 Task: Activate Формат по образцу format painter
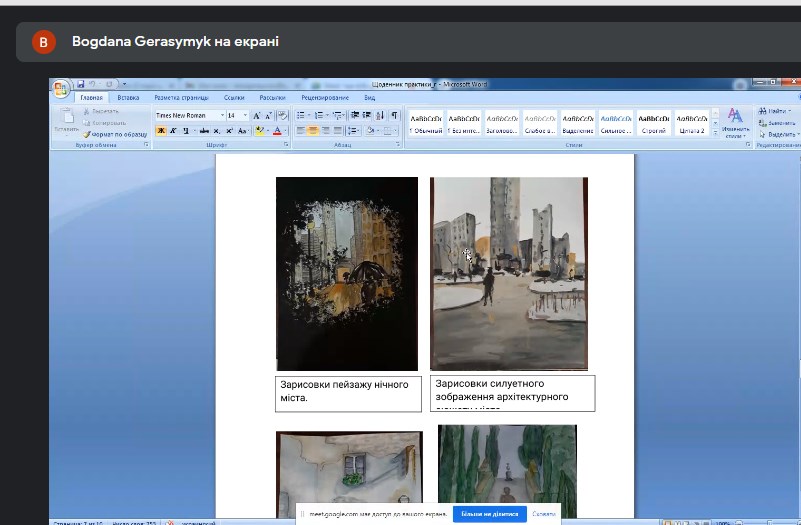point(115,134)
